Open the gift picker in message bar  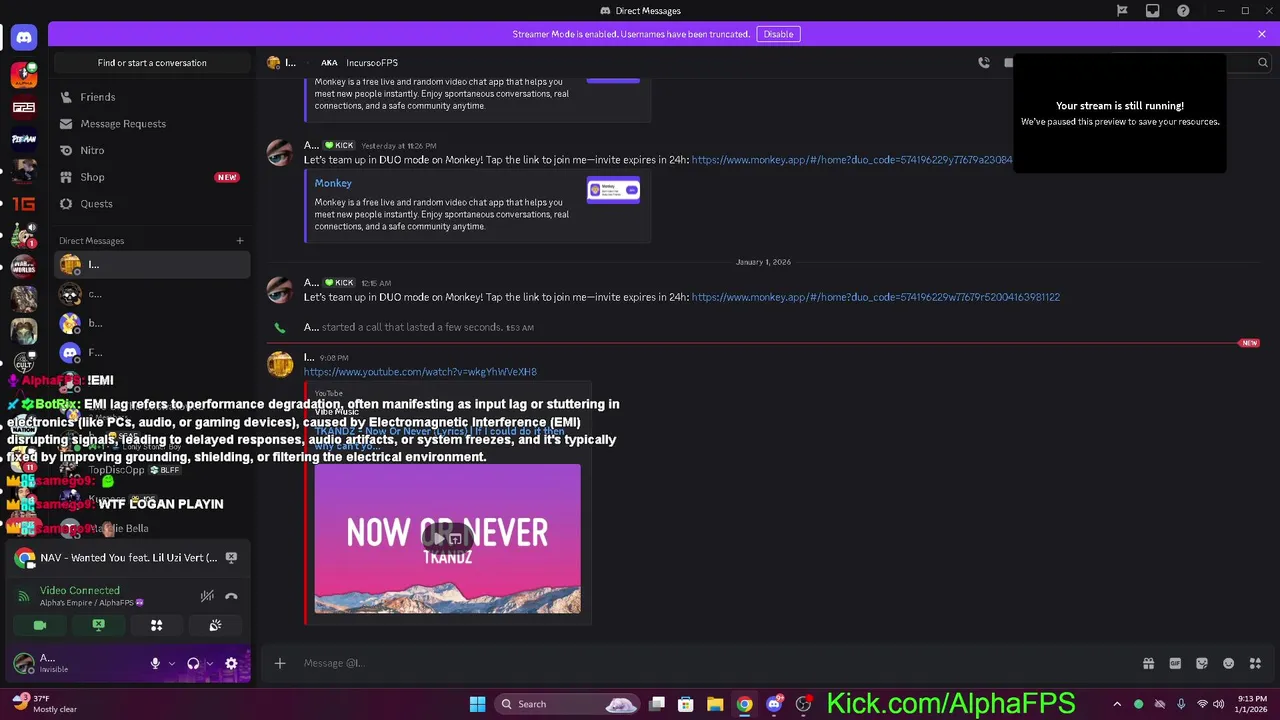pyautogui.click(x=1148, y=663)
